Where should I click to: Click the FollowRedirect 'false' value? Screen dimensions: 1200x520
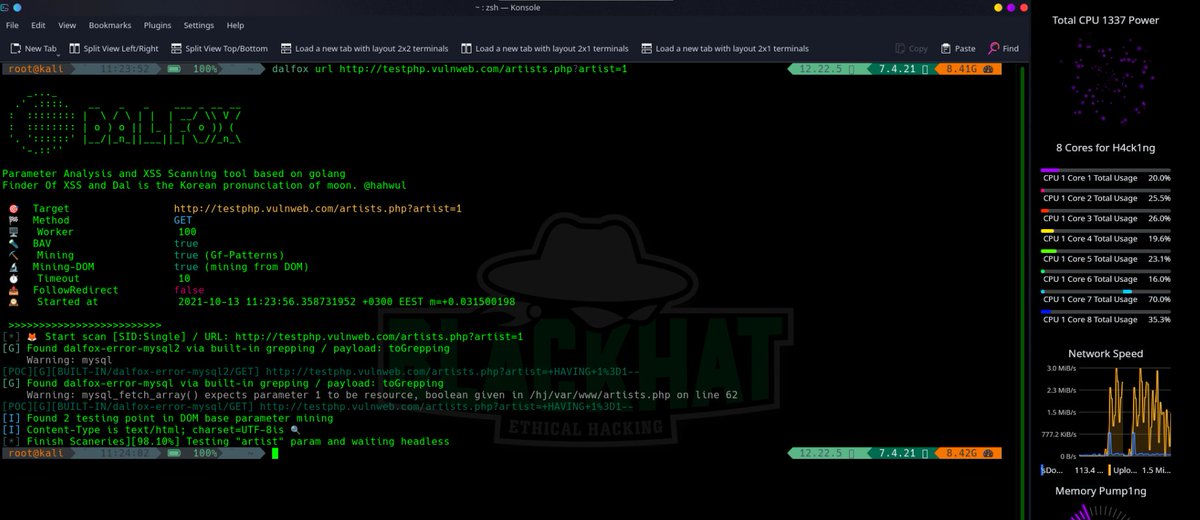pyautogui.click(x=189, y=290)
